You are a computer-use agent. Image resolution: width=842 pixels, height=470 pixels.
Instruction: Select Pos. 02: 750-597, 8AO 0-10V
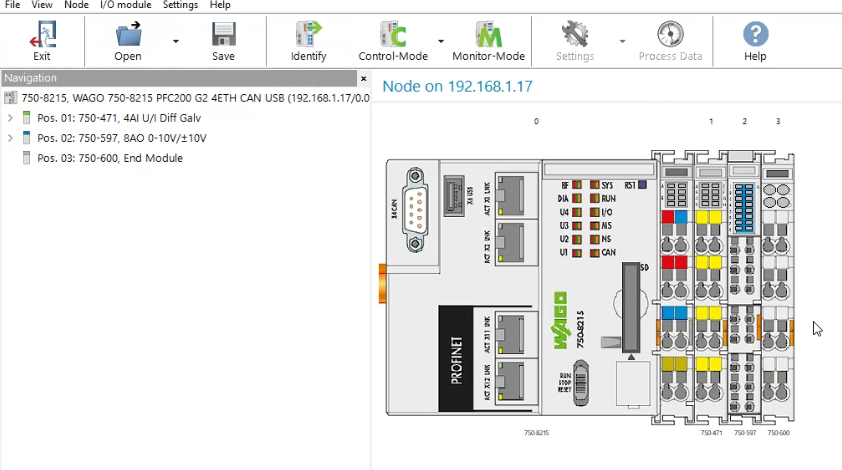pyautogui.click(x=121, y=138)
